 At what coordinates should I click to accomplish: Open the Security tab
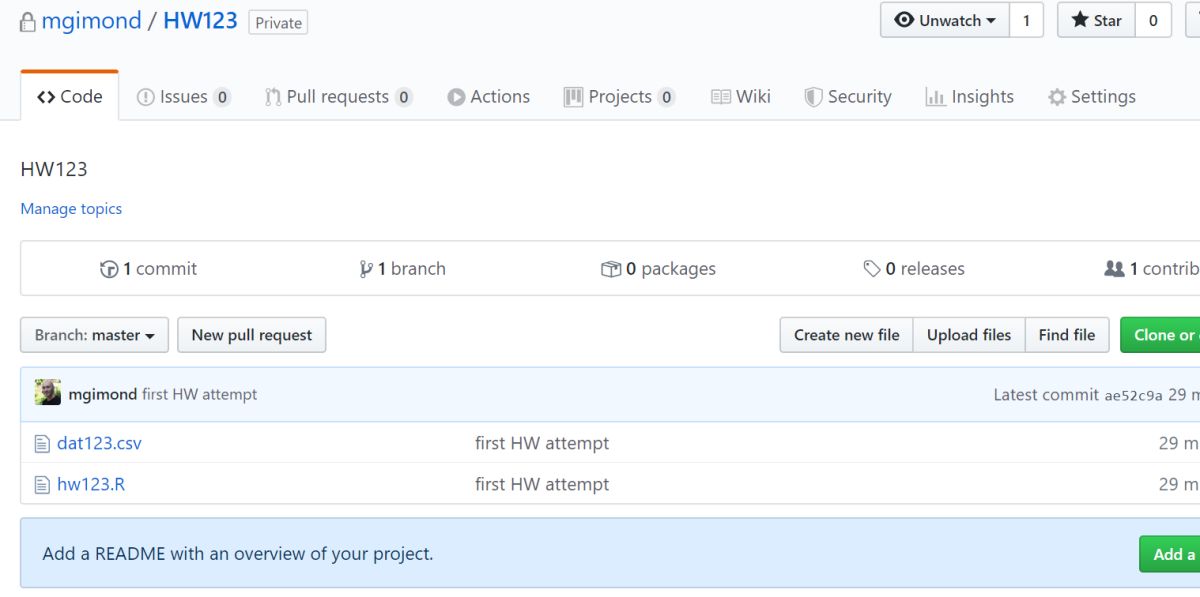tap(848, 97)
